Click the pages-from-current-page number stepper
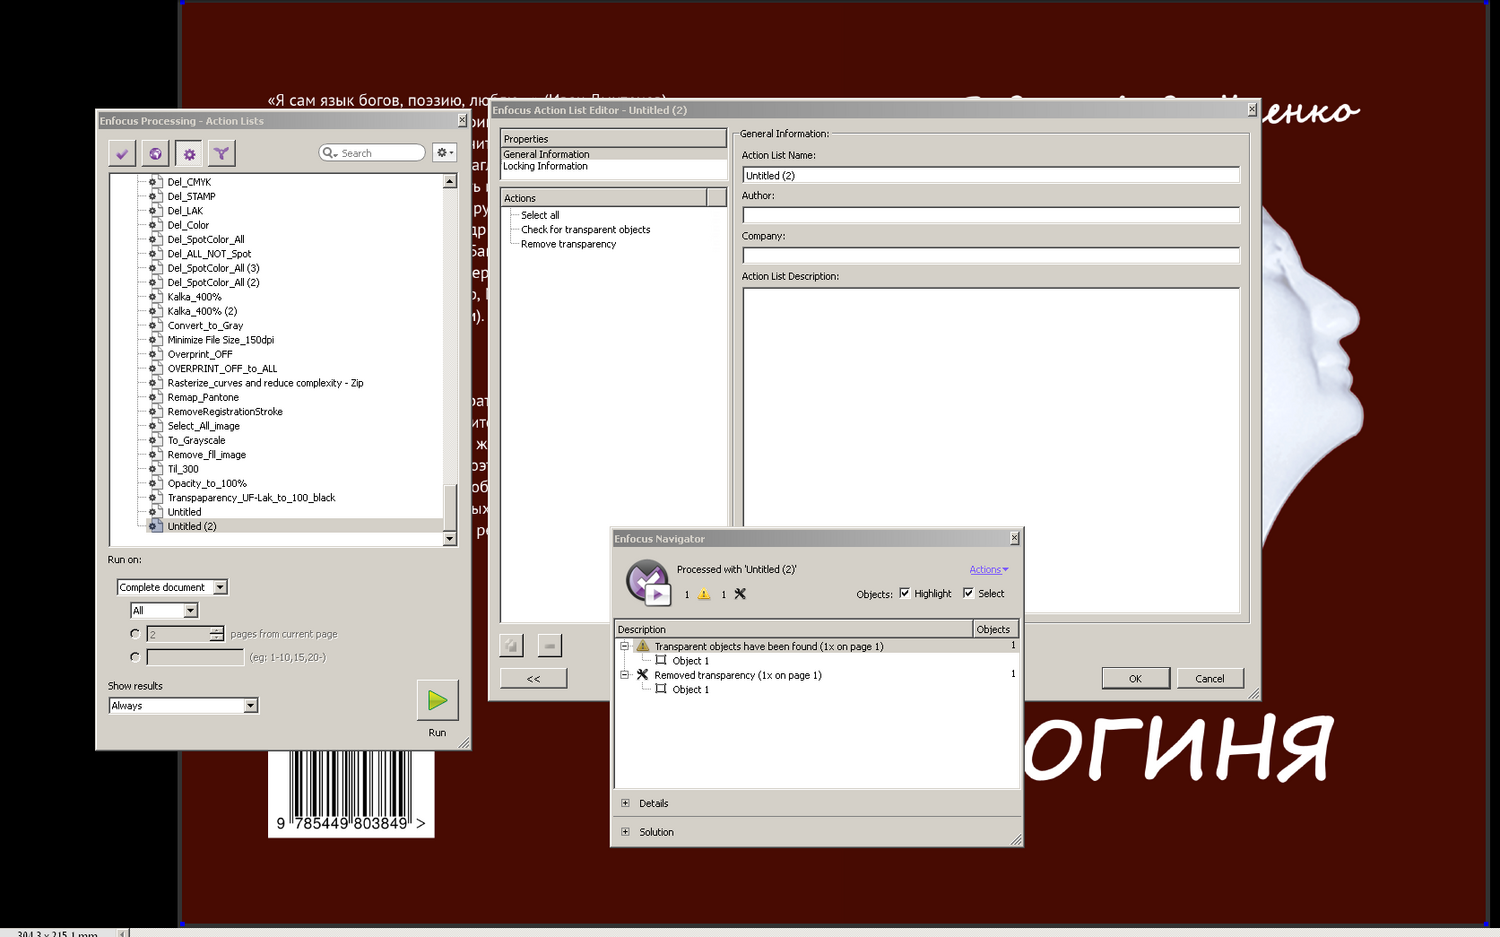1500x937 pixels. tap(217, 634)
